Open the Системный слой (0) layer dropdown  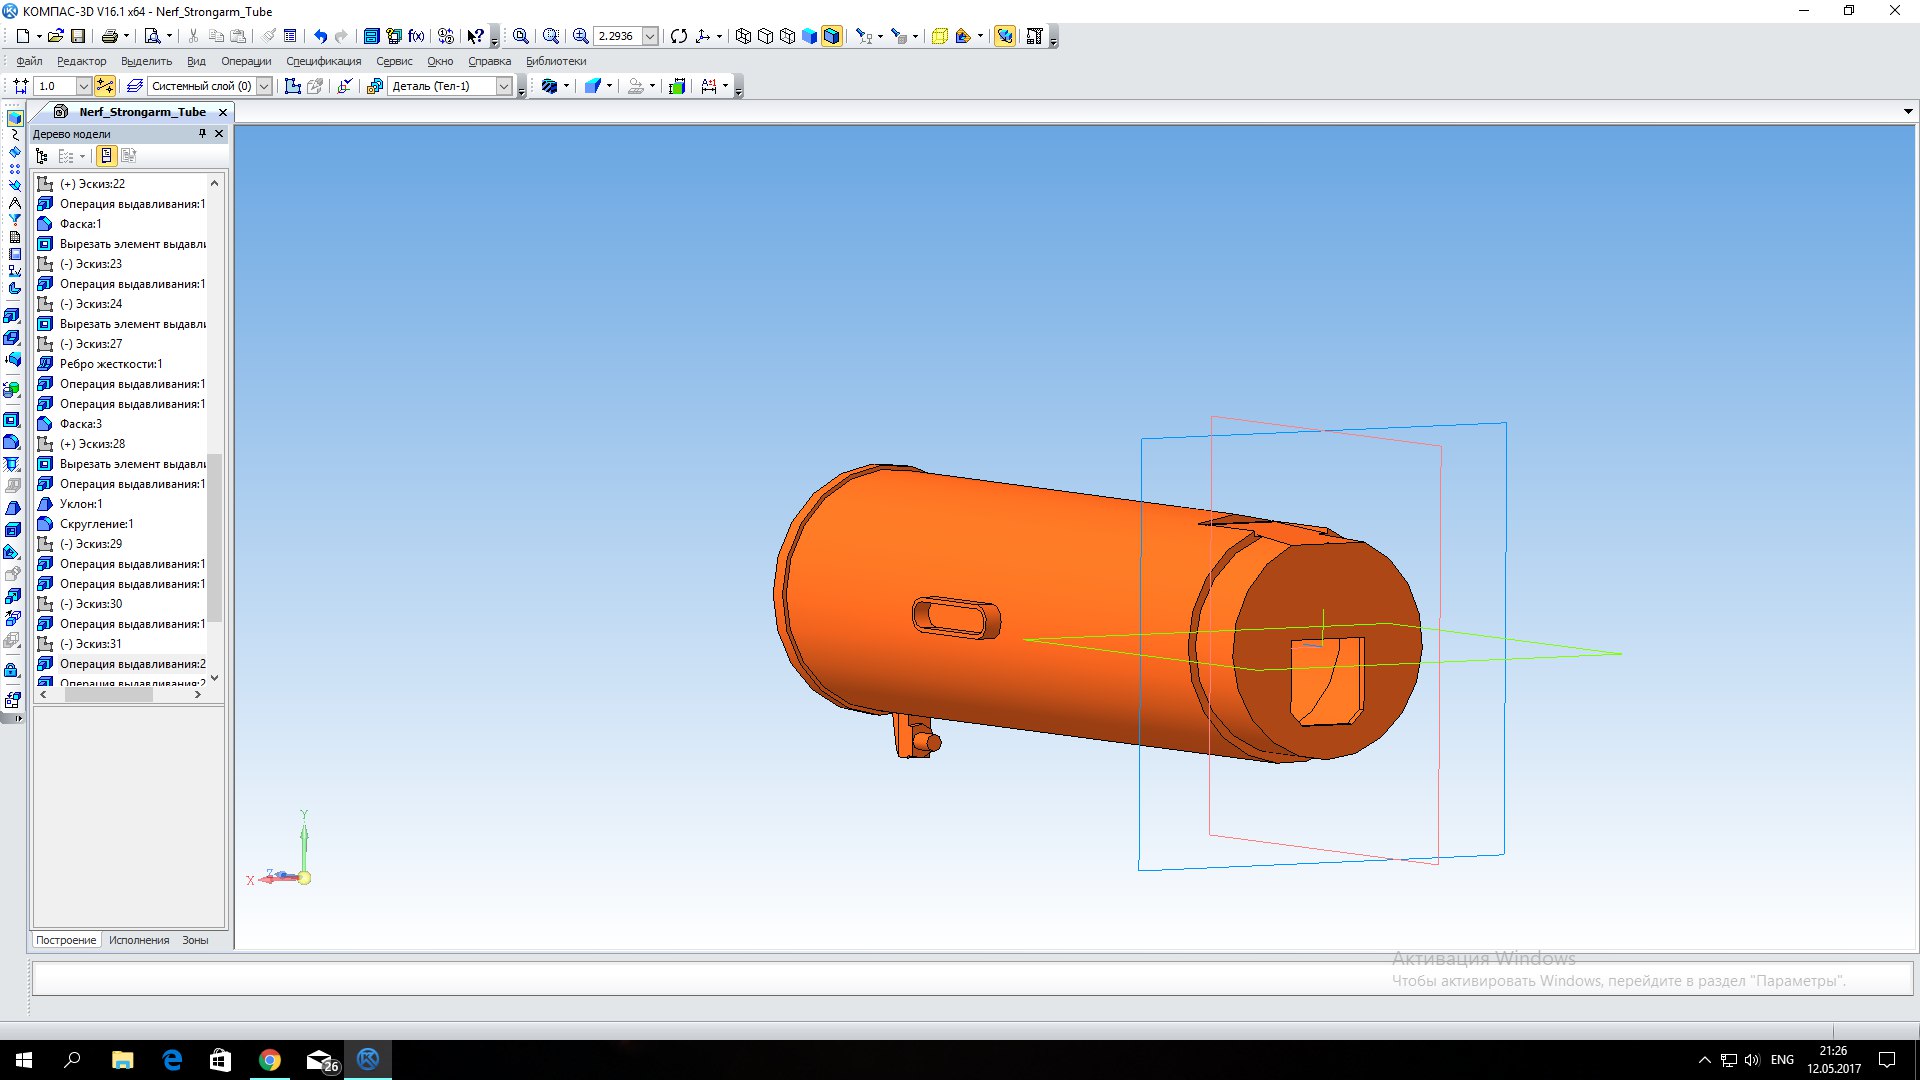coord(264,86)
